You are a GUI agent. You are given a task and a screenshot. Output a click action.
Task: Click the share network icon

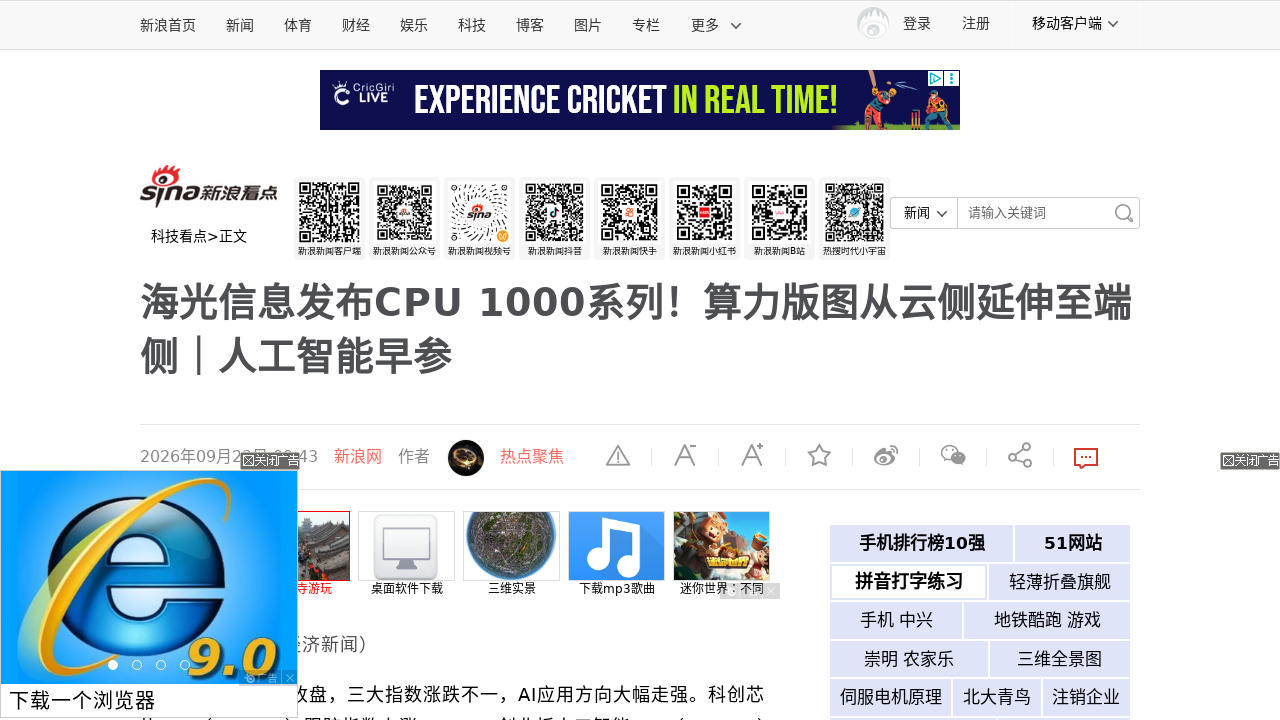point(1020,456)
